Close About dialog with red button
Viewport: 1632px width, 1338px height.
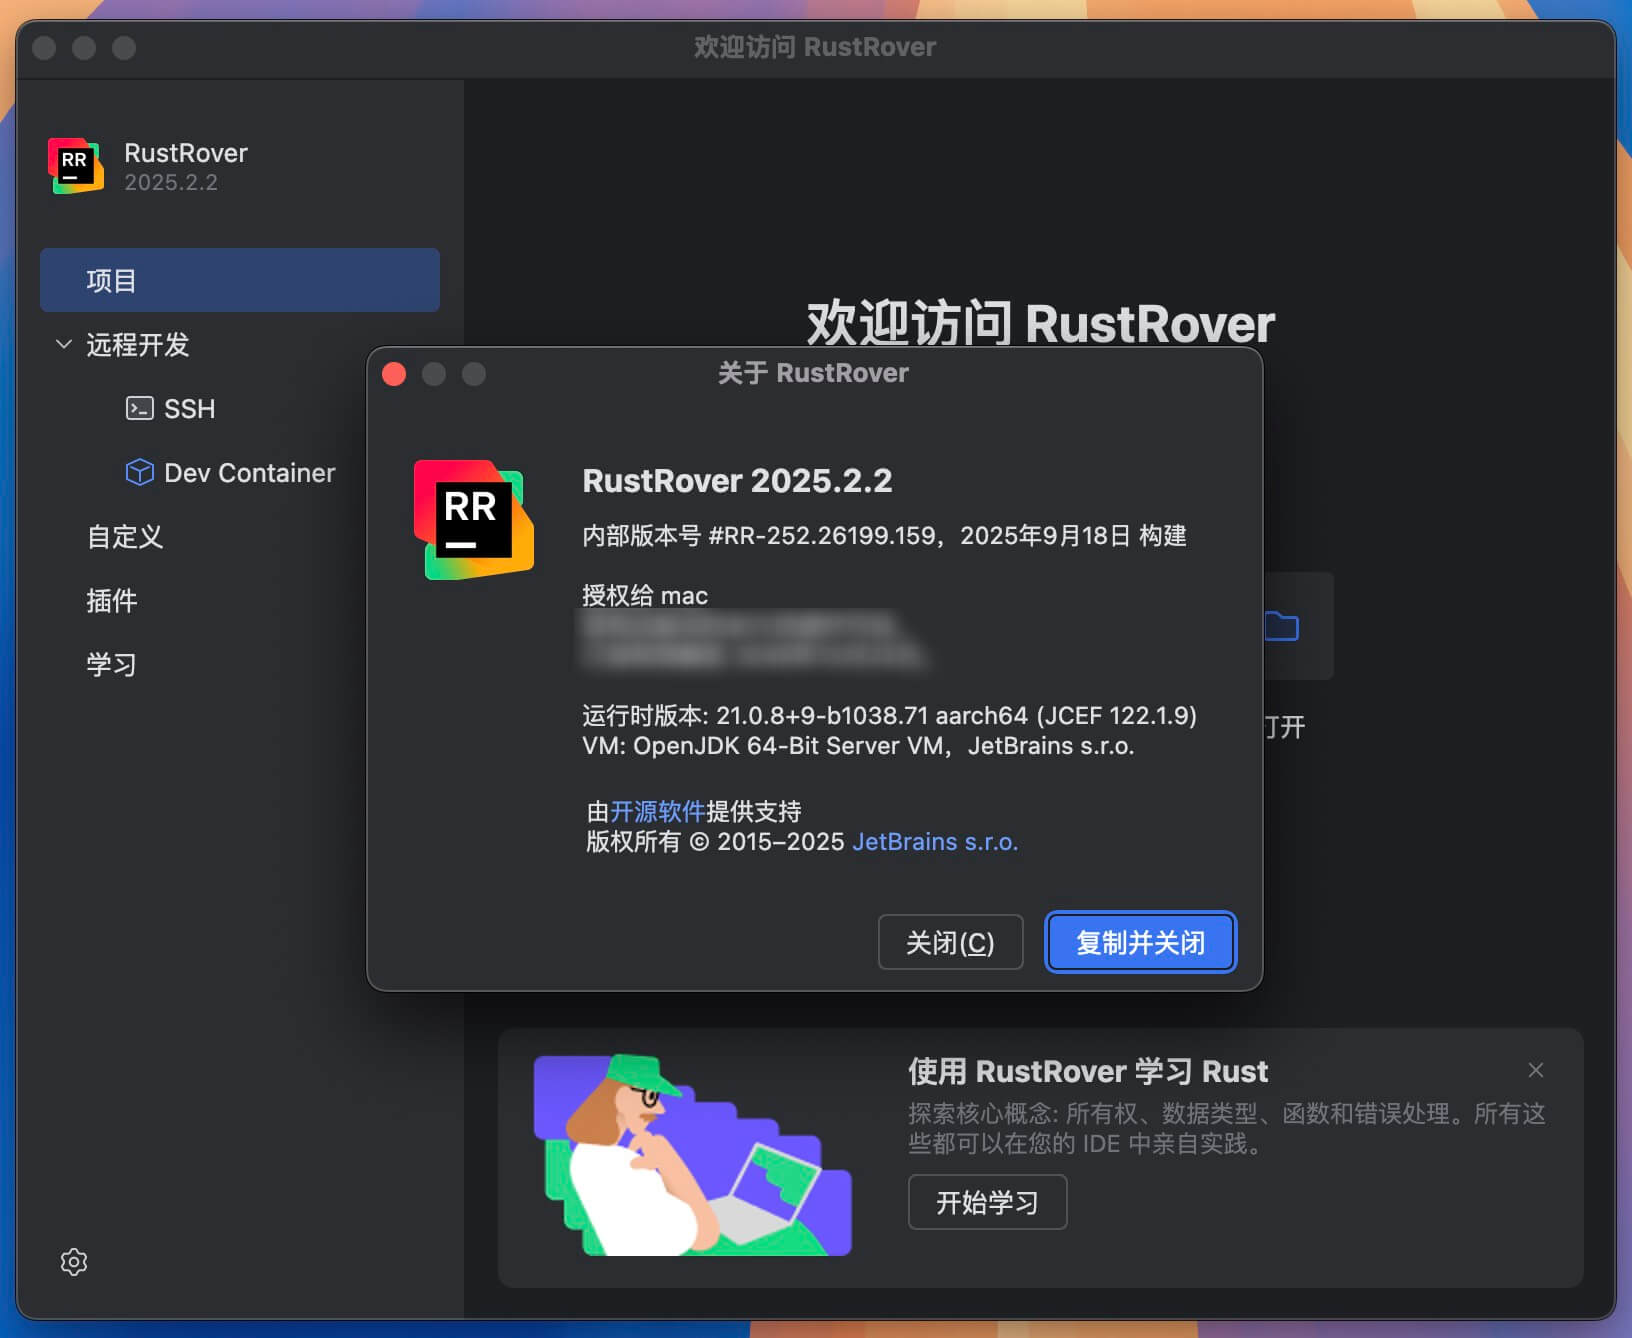pyautogui.click(x=394, y=374)
